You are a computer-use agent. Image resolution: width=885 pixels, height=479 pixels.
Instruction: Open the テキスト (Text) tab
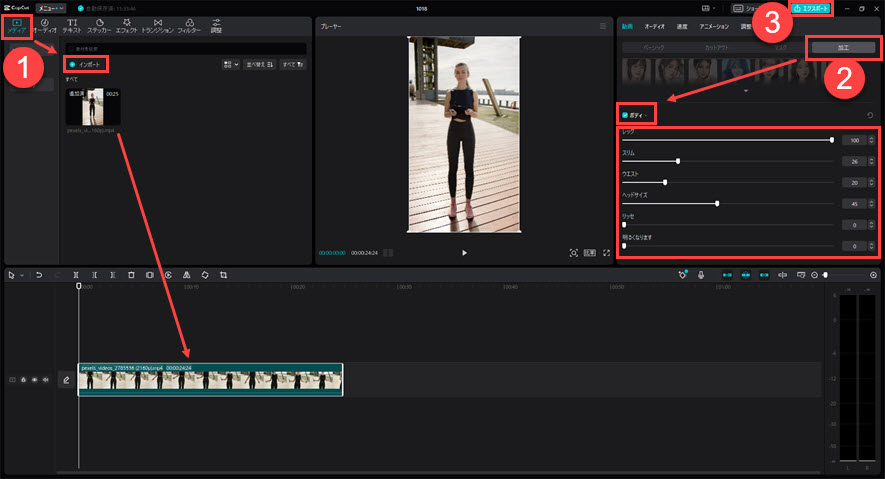coord(72,26)
